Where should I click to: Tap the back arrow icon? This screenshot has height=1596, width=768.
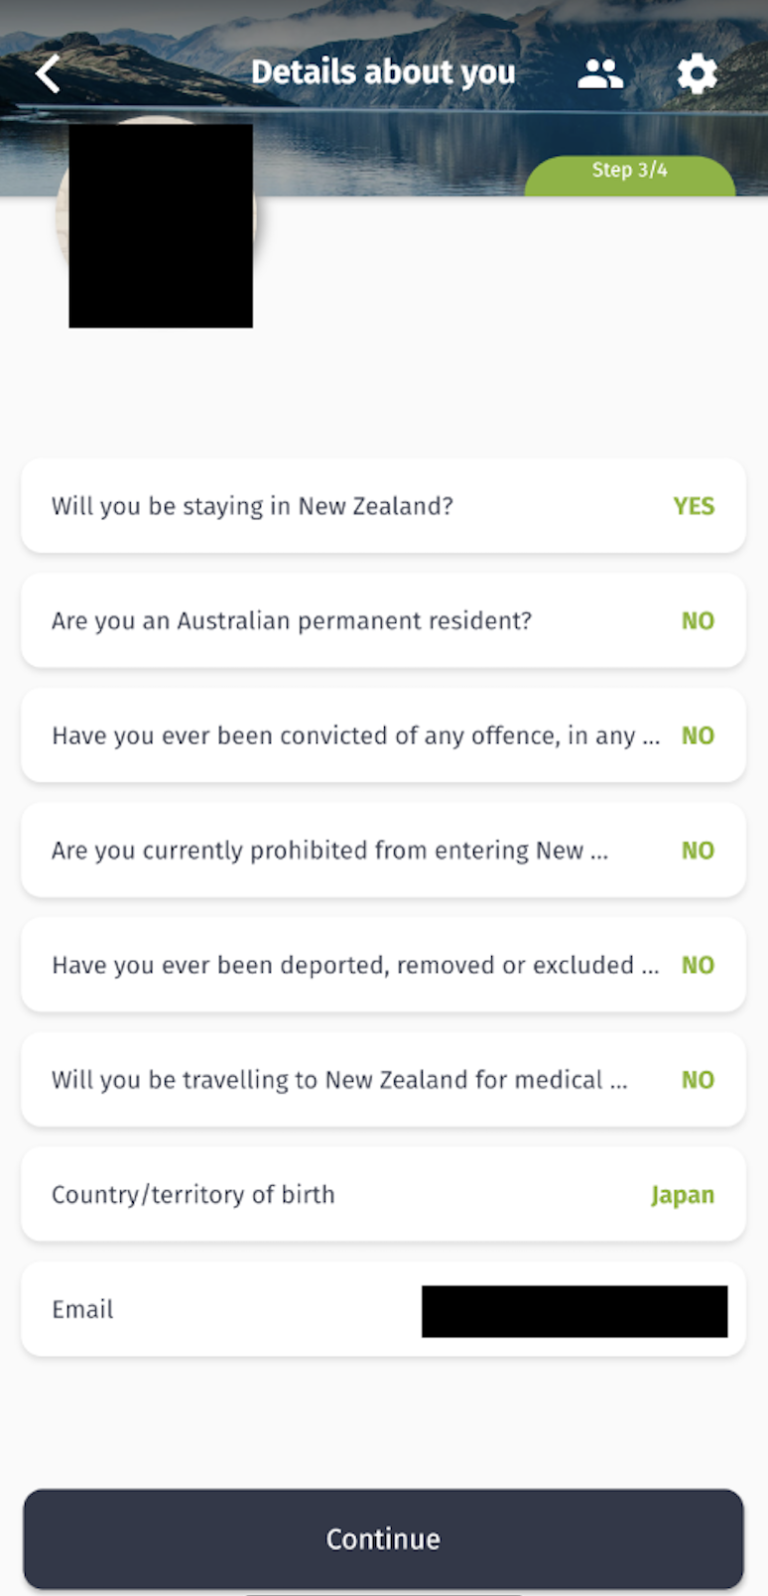click(x=48, y=73)
